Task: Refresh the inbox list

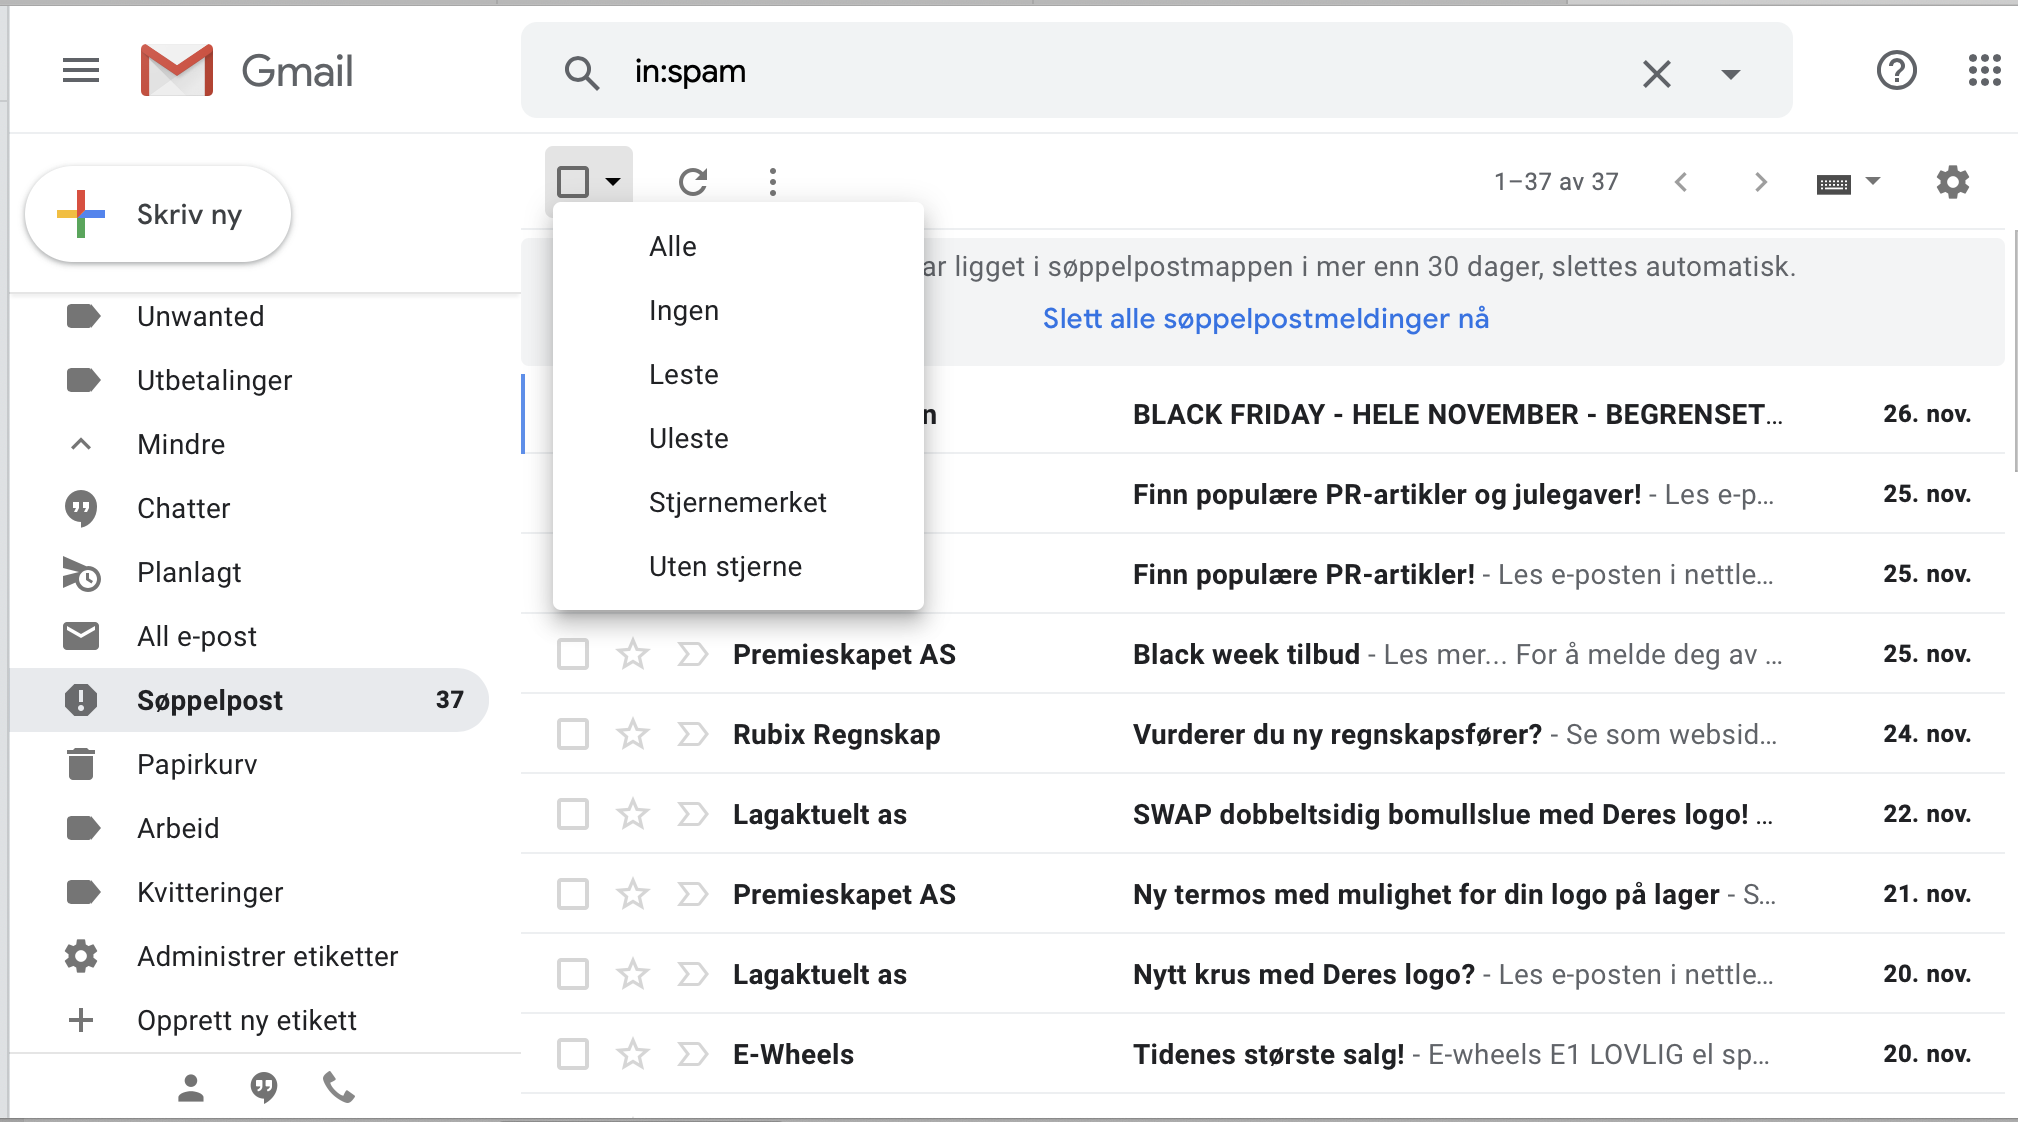Action: coord(694,181)
